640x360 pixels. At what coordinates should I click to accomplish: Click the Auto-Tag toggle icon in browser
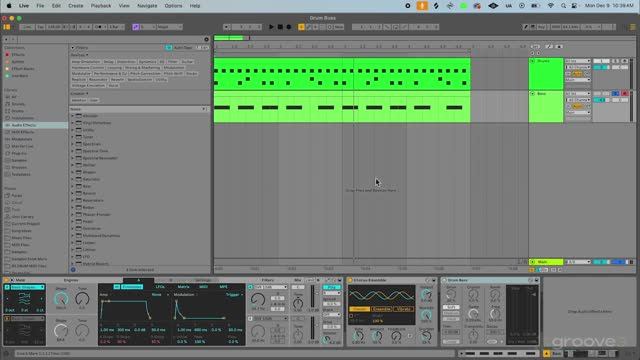(169, 48)
